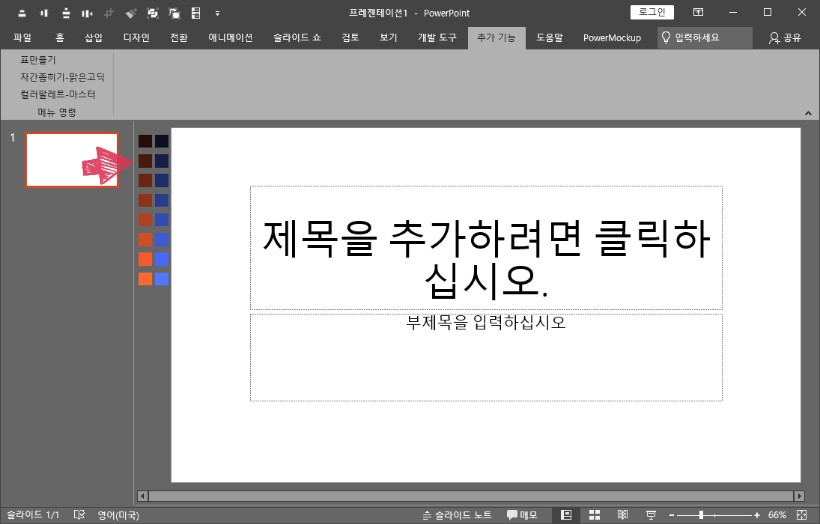The width and height of the screenshot is (820, 524).
Task: Click the spell check icon in status bar
Action: click(79, 515)
